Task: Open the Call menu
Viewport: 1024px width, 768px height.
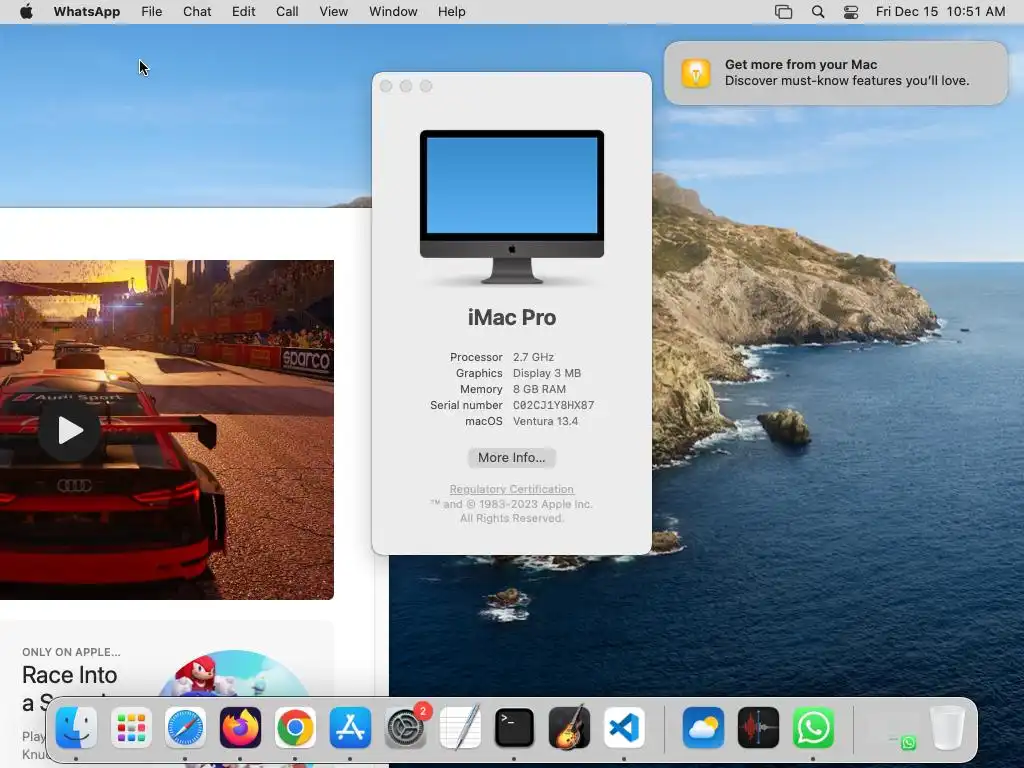Action: [x=287, y=11]
